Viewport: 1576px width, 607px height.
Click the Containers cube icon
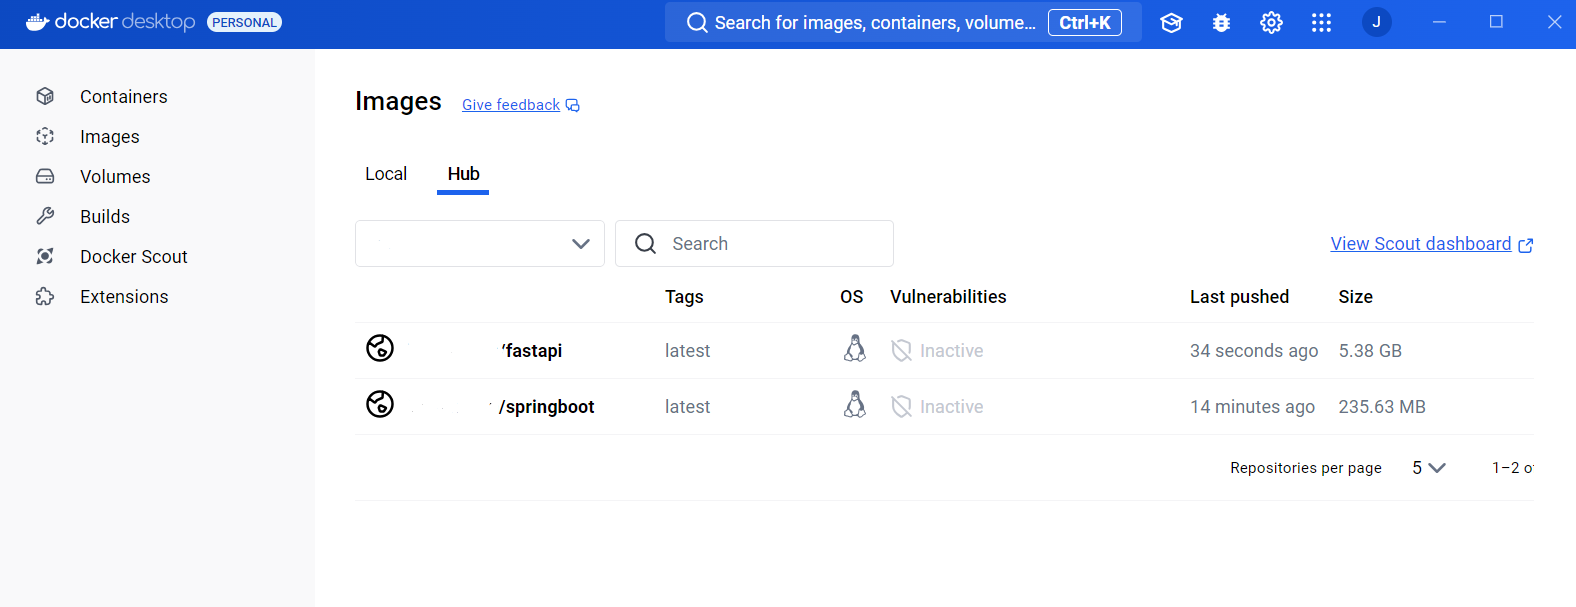[x=45, y=96]
